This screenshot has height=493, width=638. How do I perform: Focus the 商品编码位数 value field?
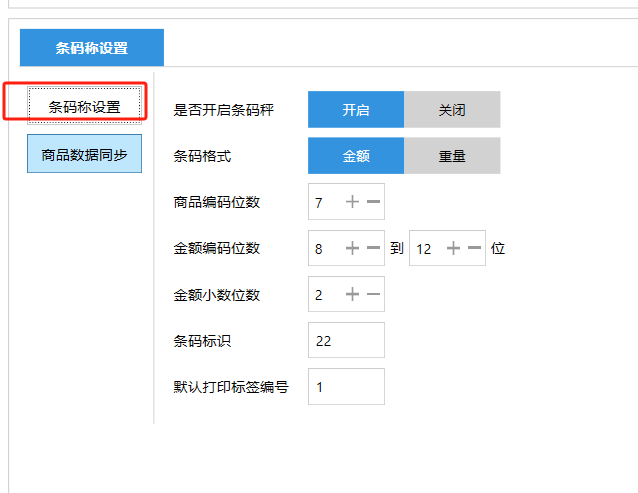[x=323, y=202]
